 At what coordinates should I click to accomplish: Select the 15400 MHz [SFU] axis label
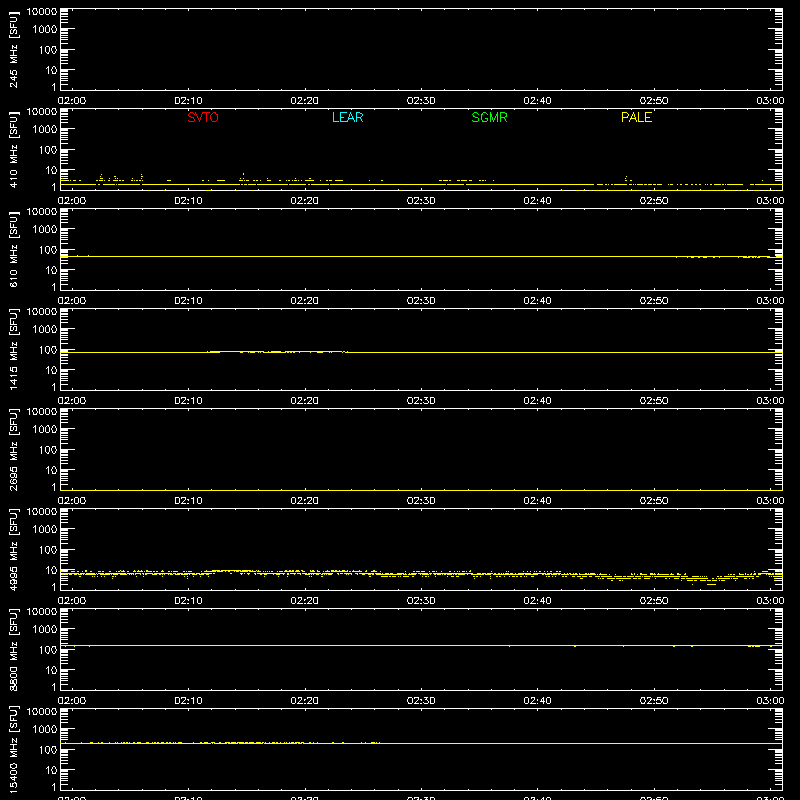point(13,750)
